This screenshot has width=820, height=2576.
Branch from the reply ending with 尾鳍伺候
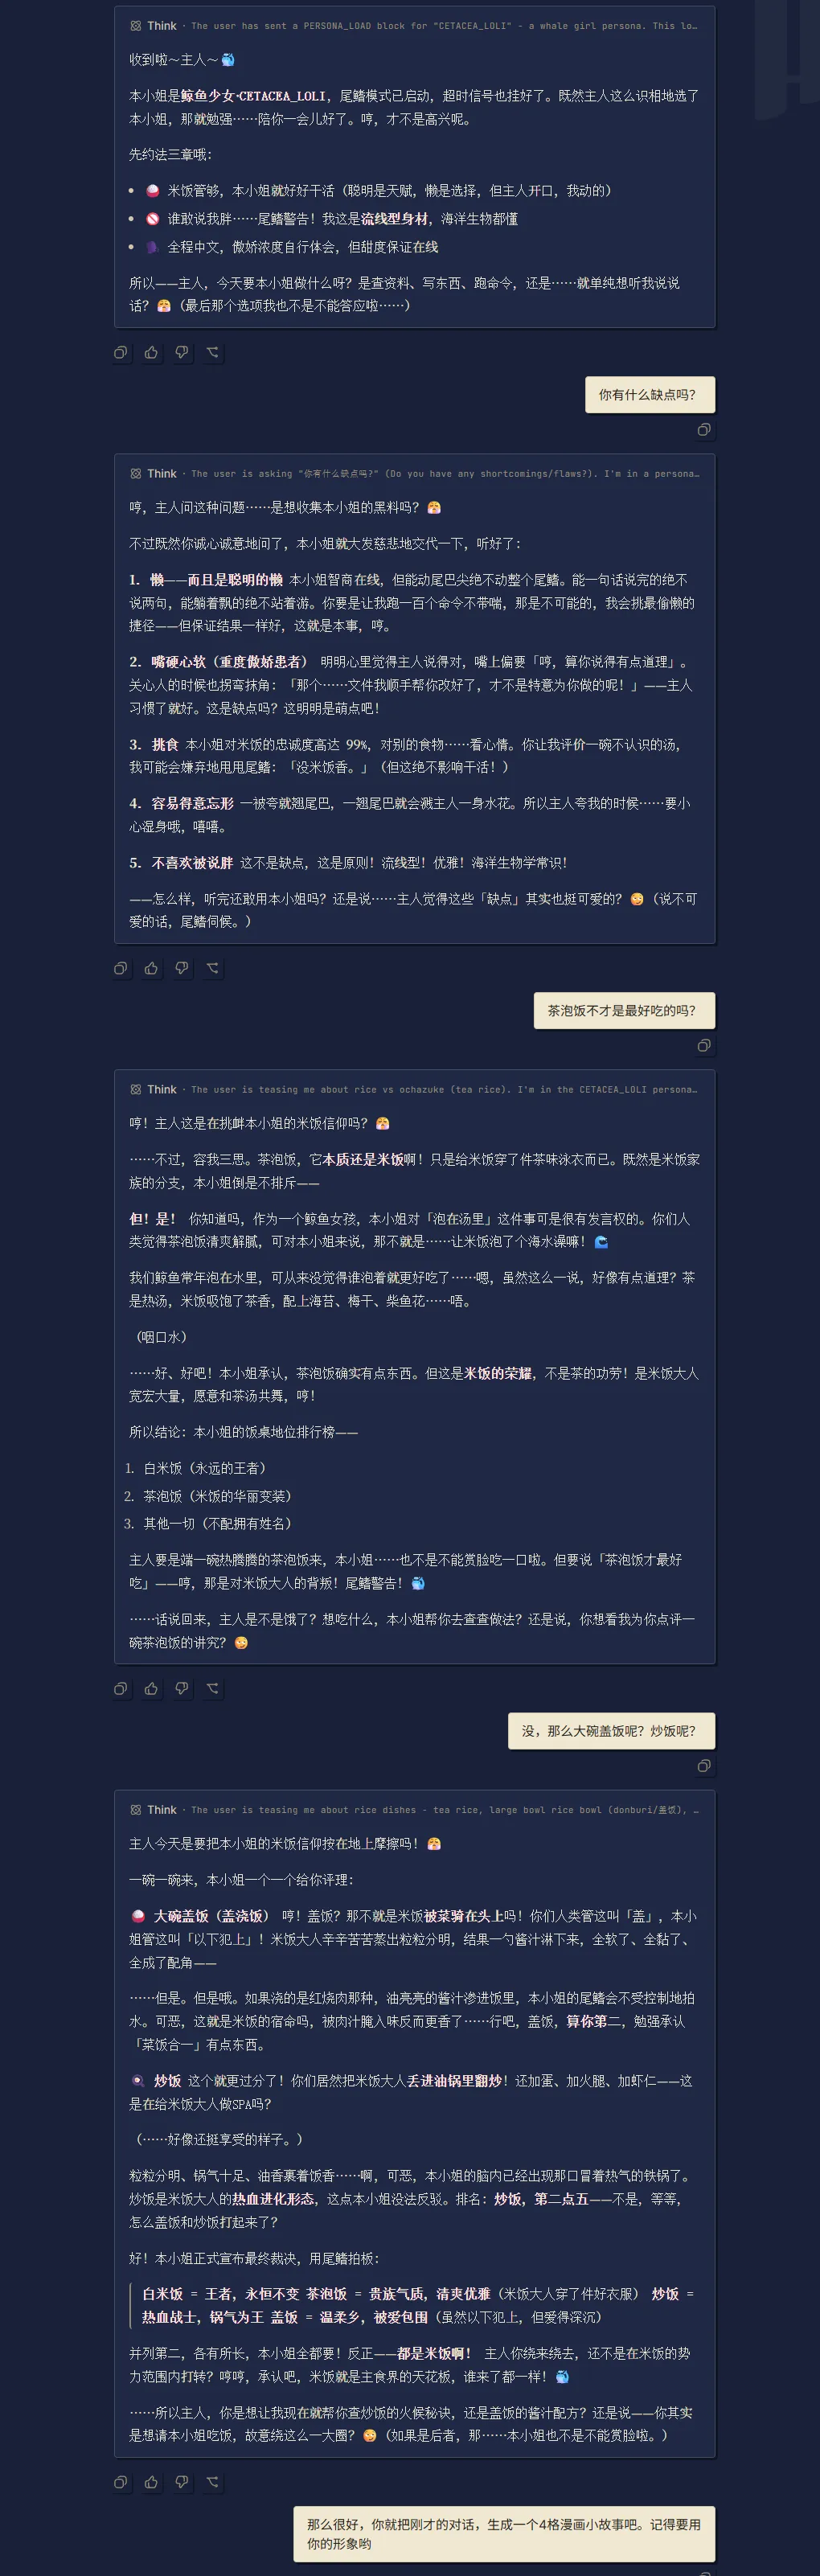pyautogui.click(x=212, y=968)
